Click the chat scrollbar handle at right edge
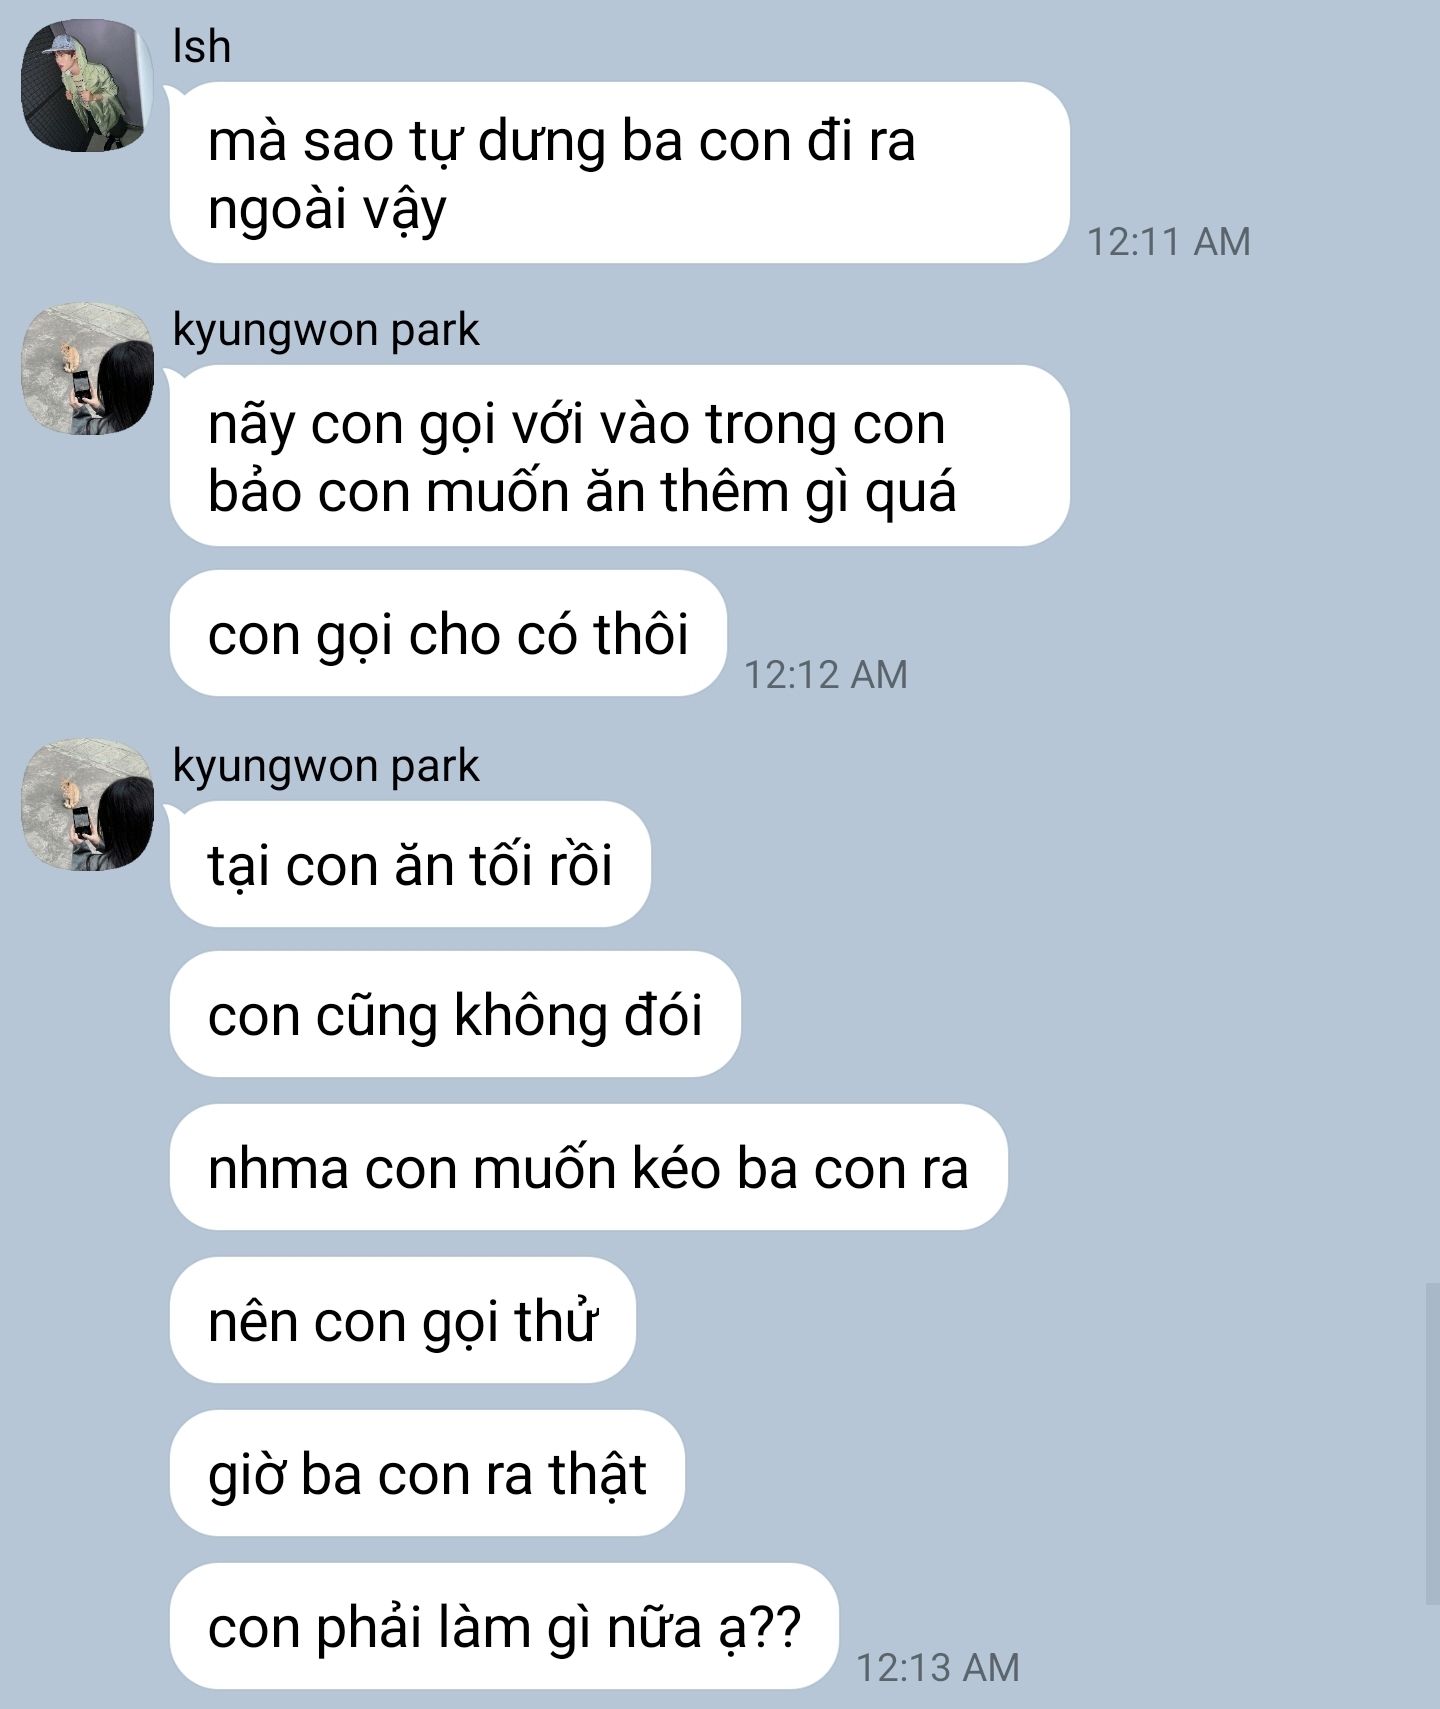 click(1432, 1445)
